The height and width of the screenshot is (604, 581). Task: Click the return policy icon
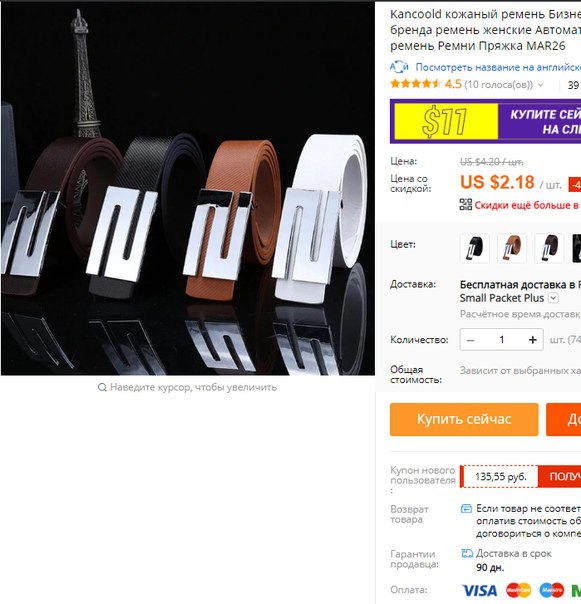tap(466, 508)
